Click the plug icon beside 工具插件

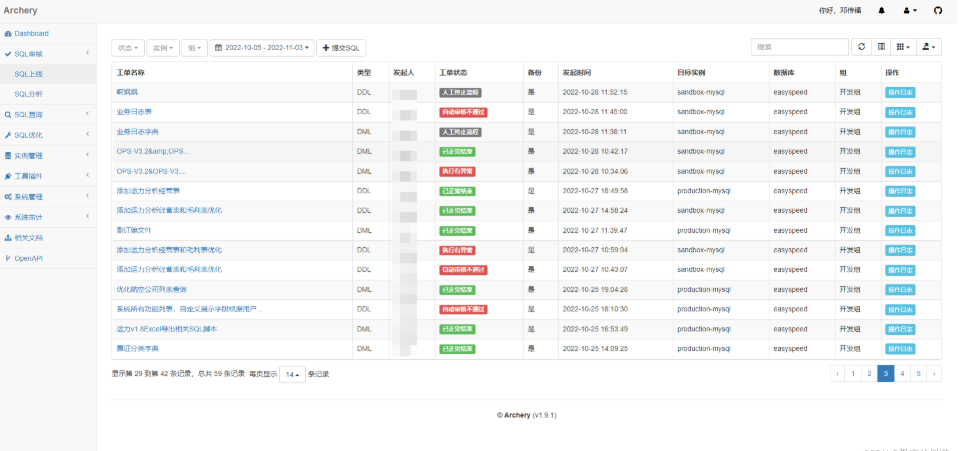coord(8,176)
